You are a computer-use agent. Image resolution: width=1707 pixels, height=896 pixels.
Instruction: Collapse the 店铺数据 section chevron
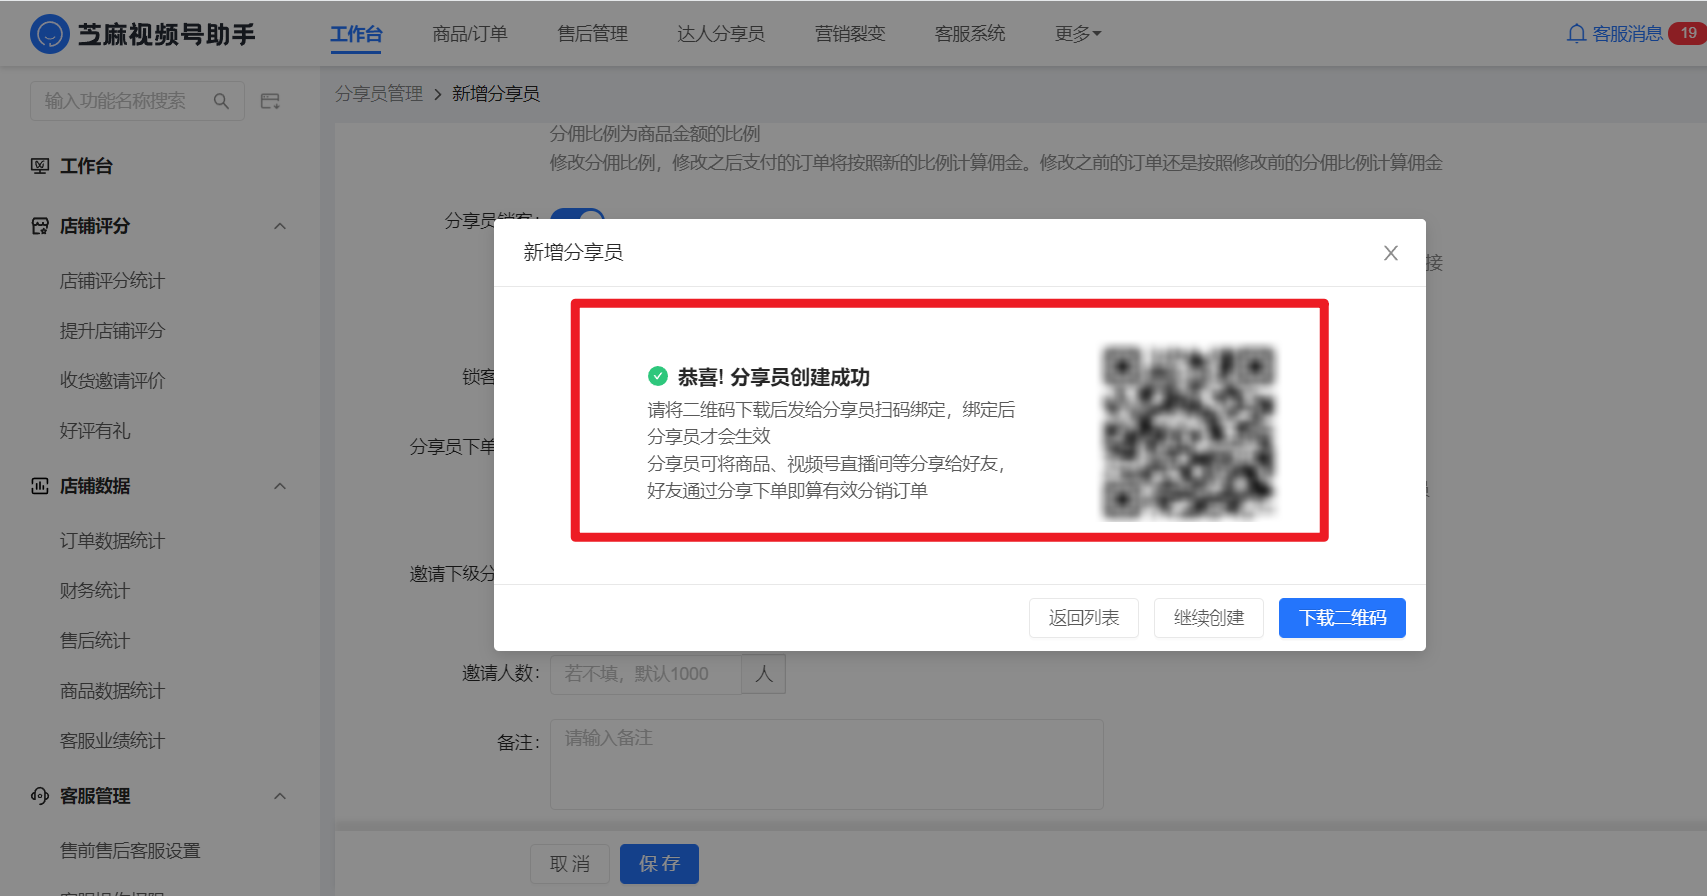pyautogui.click(x=280, y=486)
